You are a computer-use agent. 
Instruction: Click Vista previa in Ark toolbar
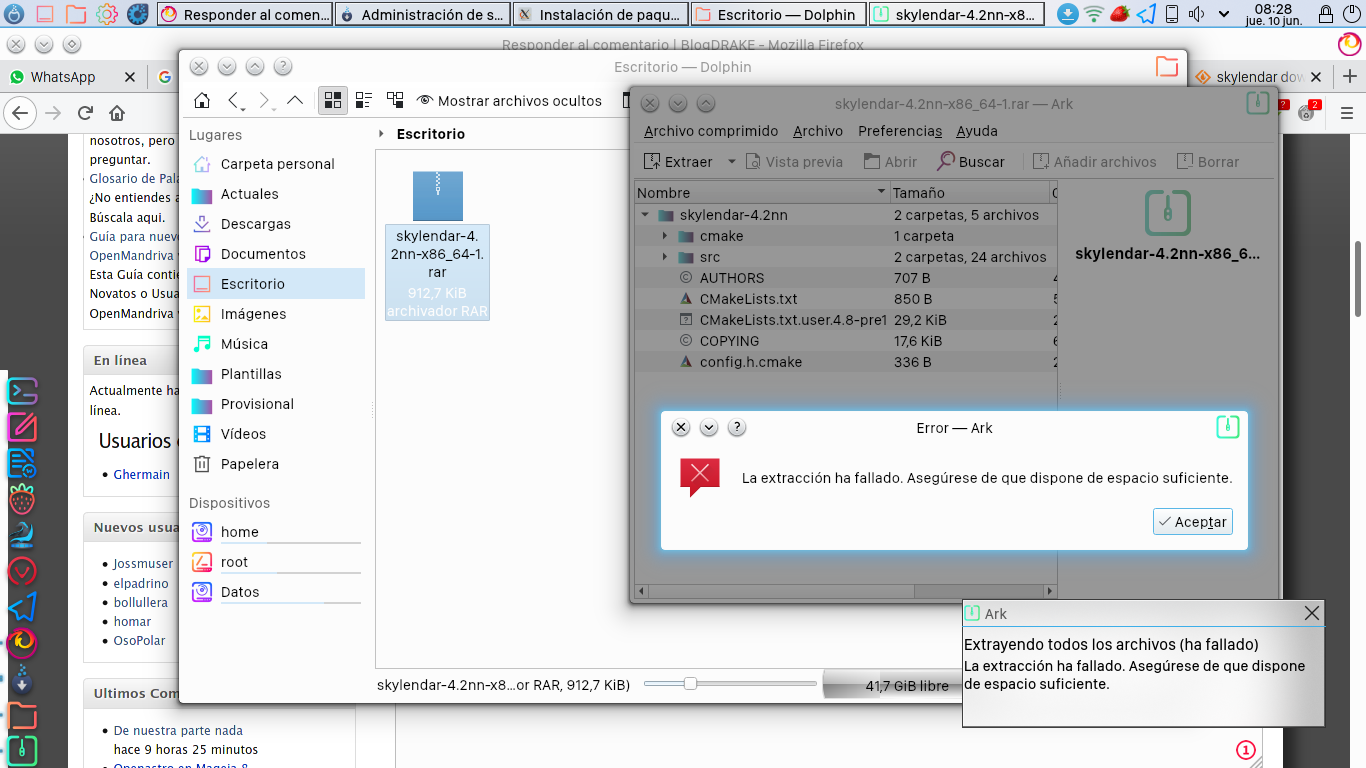click(x=795, y=161)
